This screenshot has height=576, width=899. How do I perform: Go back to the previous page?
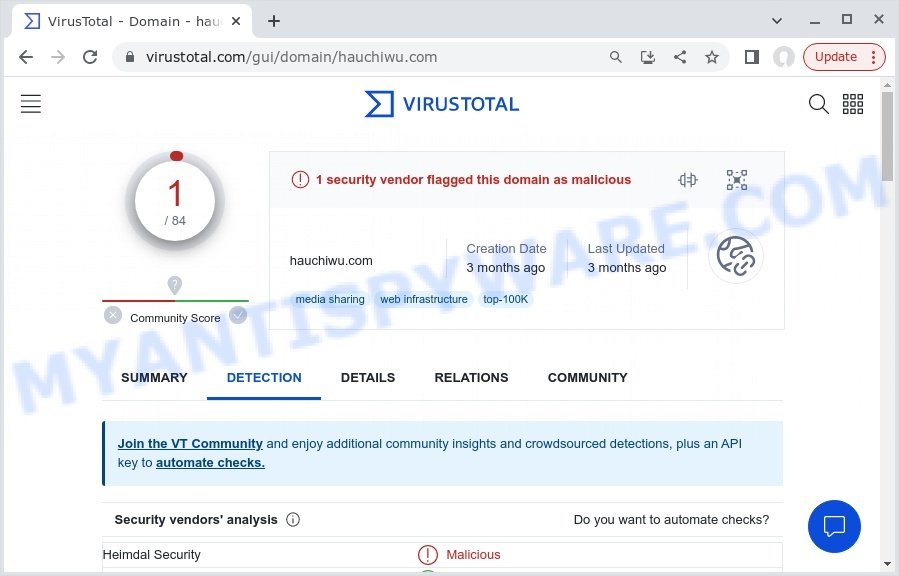click(26, 57)
